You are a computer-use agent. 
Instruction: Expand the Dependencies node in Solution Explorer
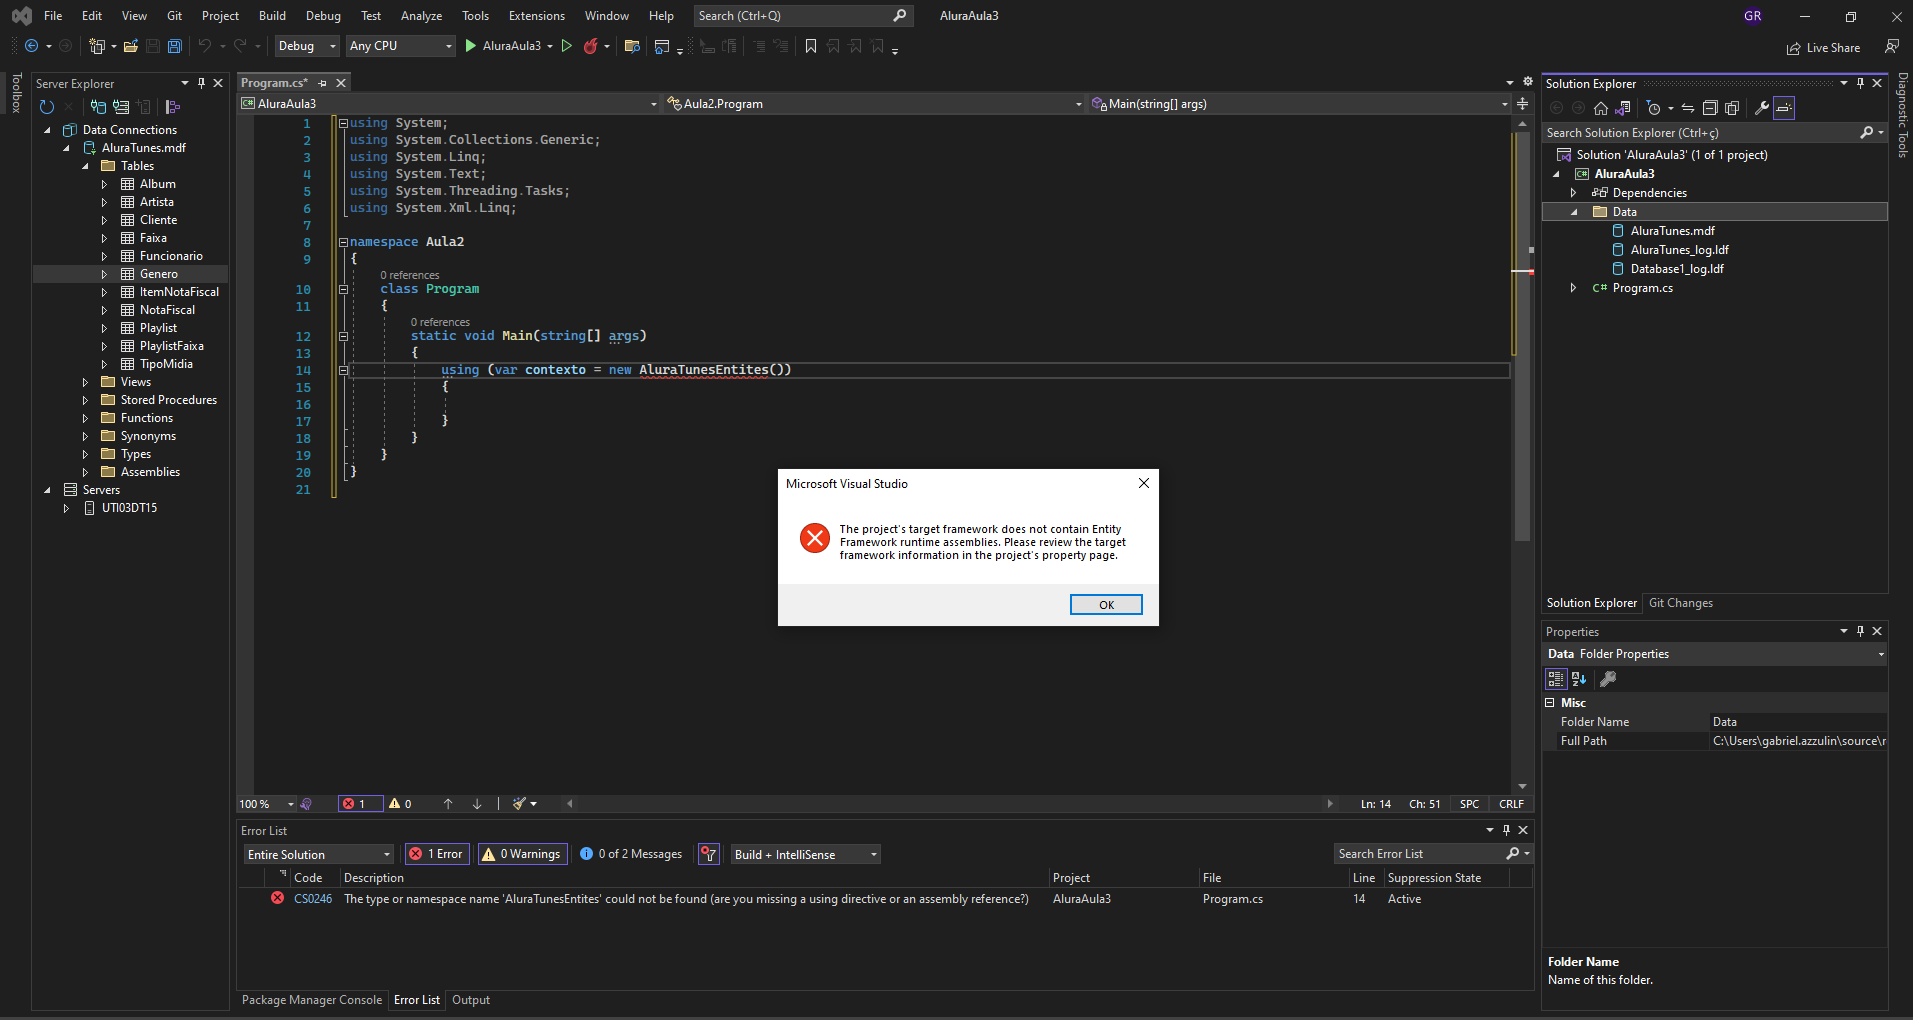[1574, 193]
